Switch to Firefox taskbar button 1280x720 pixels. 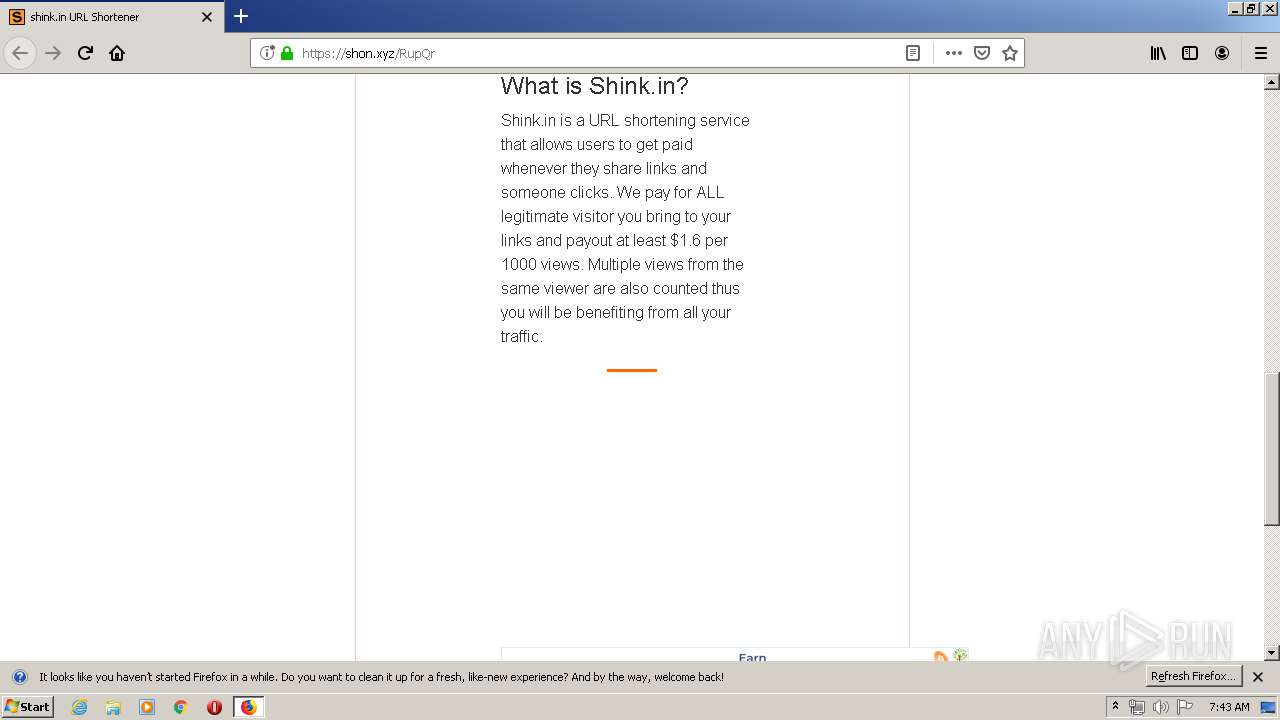pos(248,707)
